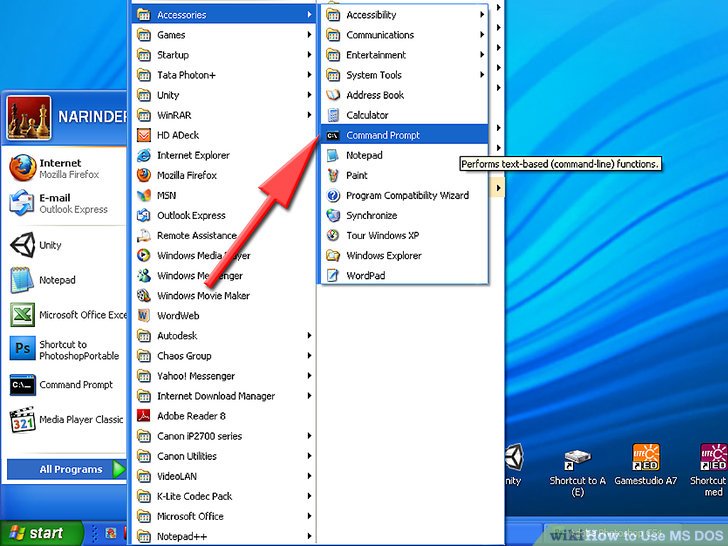Click the Windows Explorer icon
The width and height of the screenshot is (728, 546).
pyautogui.click(x=333, y=255)
